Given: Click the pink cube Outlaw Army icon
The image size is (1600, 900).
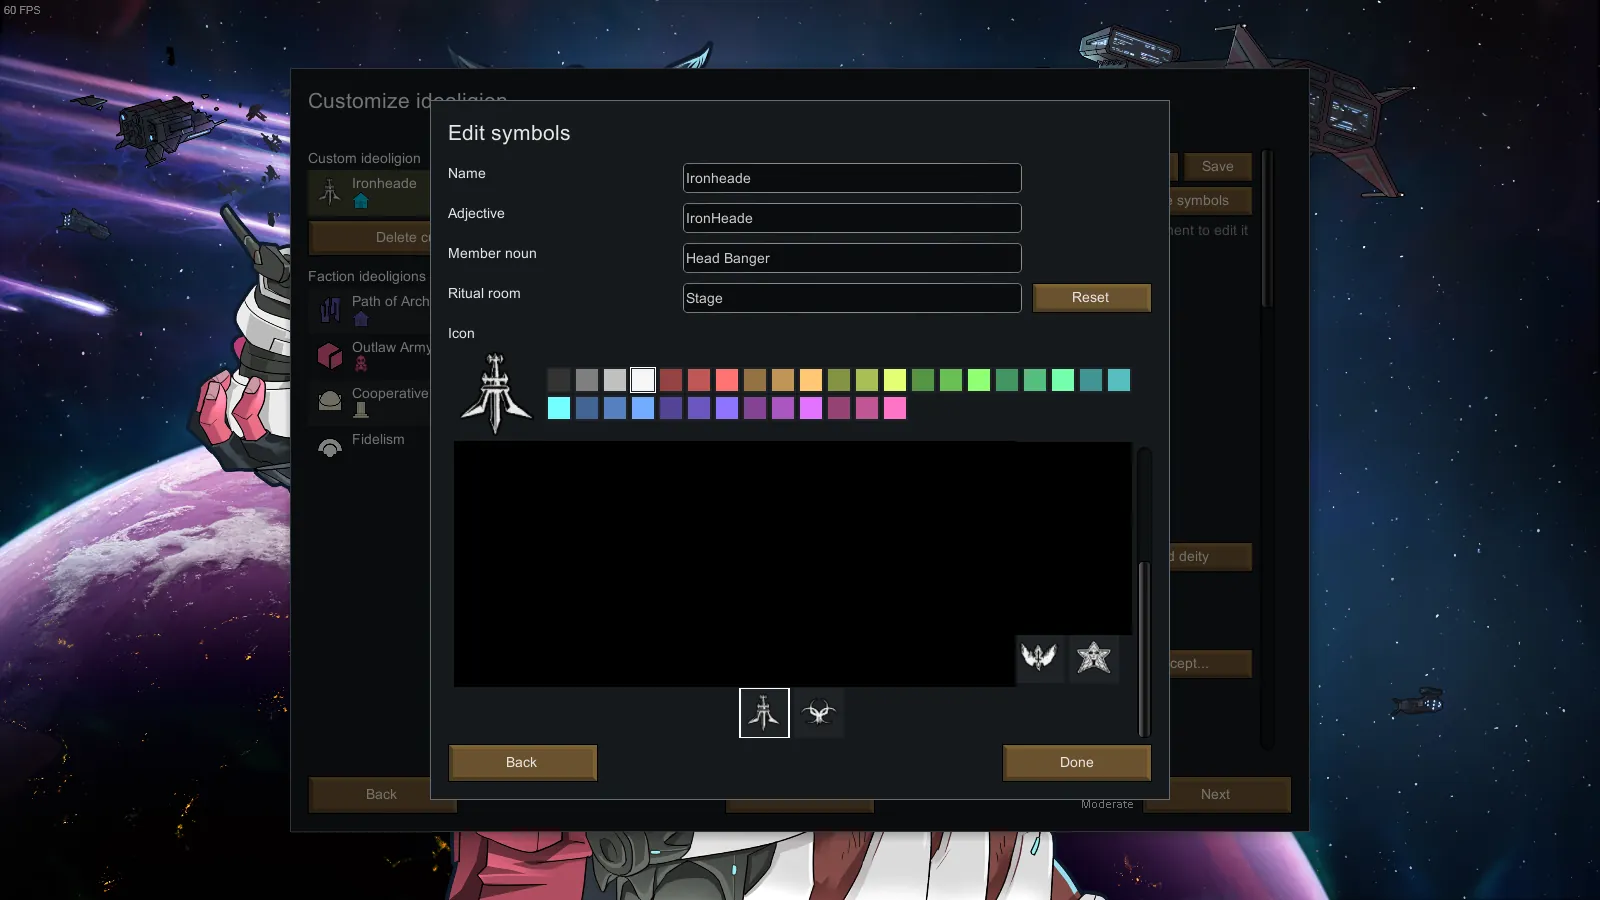Looking at the screenshot, I should 330,355.
